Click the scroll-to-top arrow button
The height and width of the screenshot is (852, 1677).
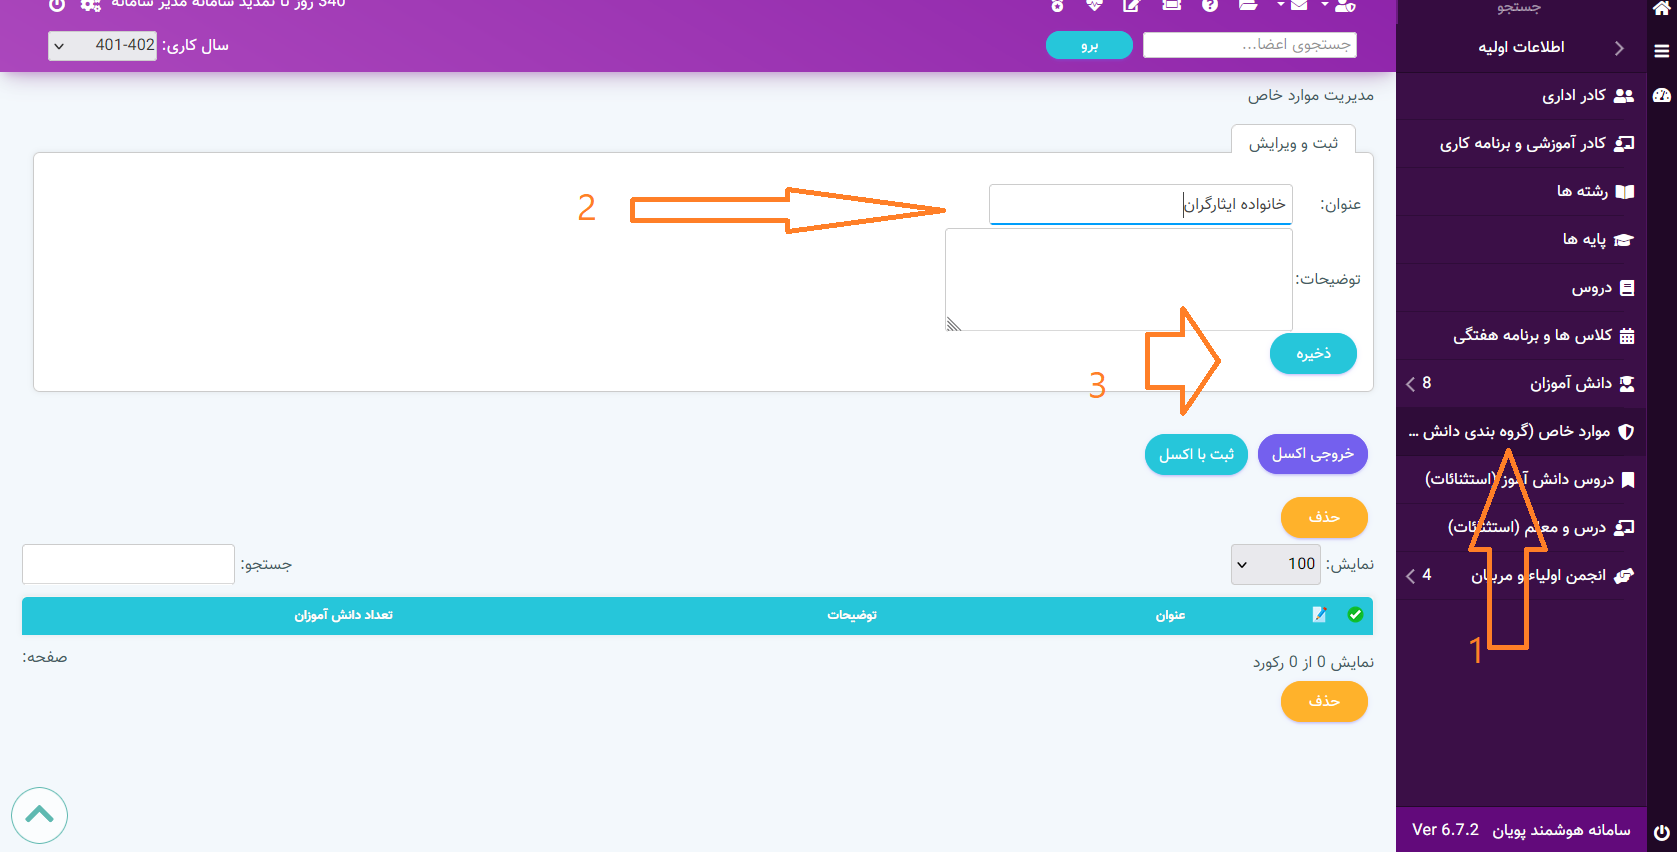39,815
